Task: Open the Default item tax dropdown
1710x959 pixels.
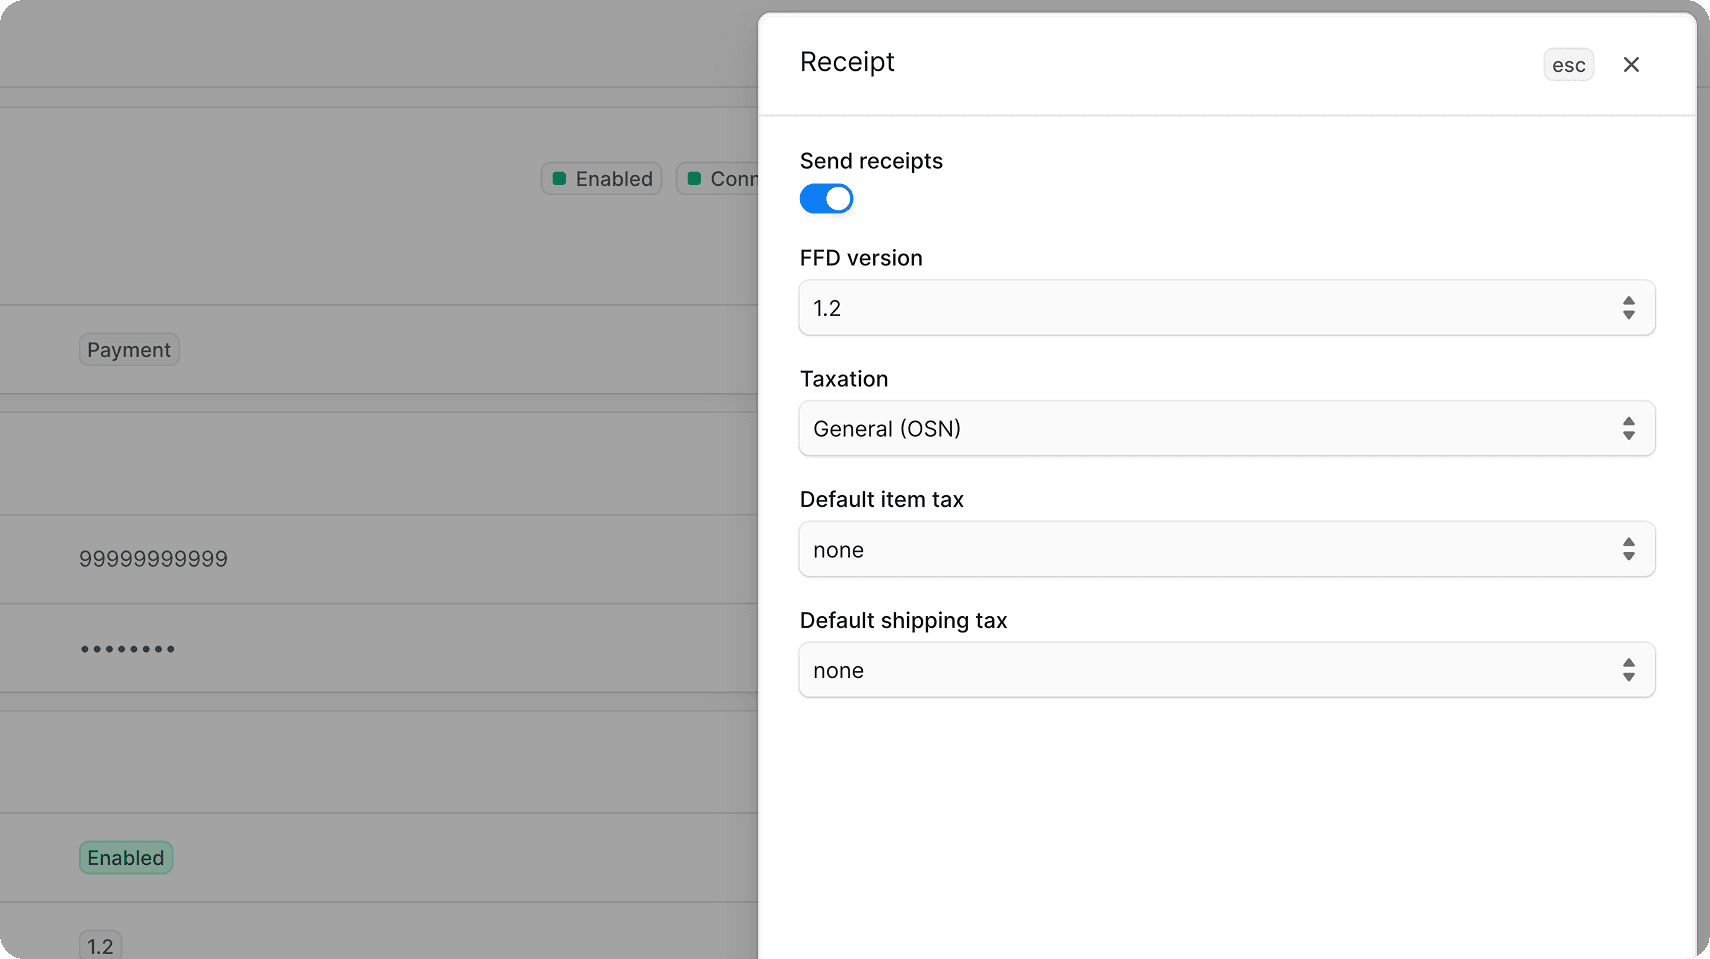Action: click(1227, 550)
